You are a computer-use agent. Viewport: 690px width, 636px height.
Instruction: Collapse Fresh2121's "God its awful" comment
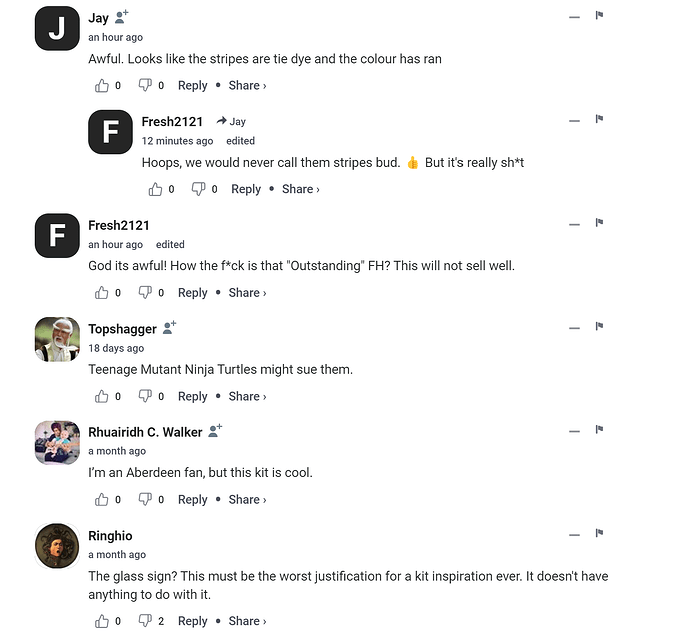[574, 224]
